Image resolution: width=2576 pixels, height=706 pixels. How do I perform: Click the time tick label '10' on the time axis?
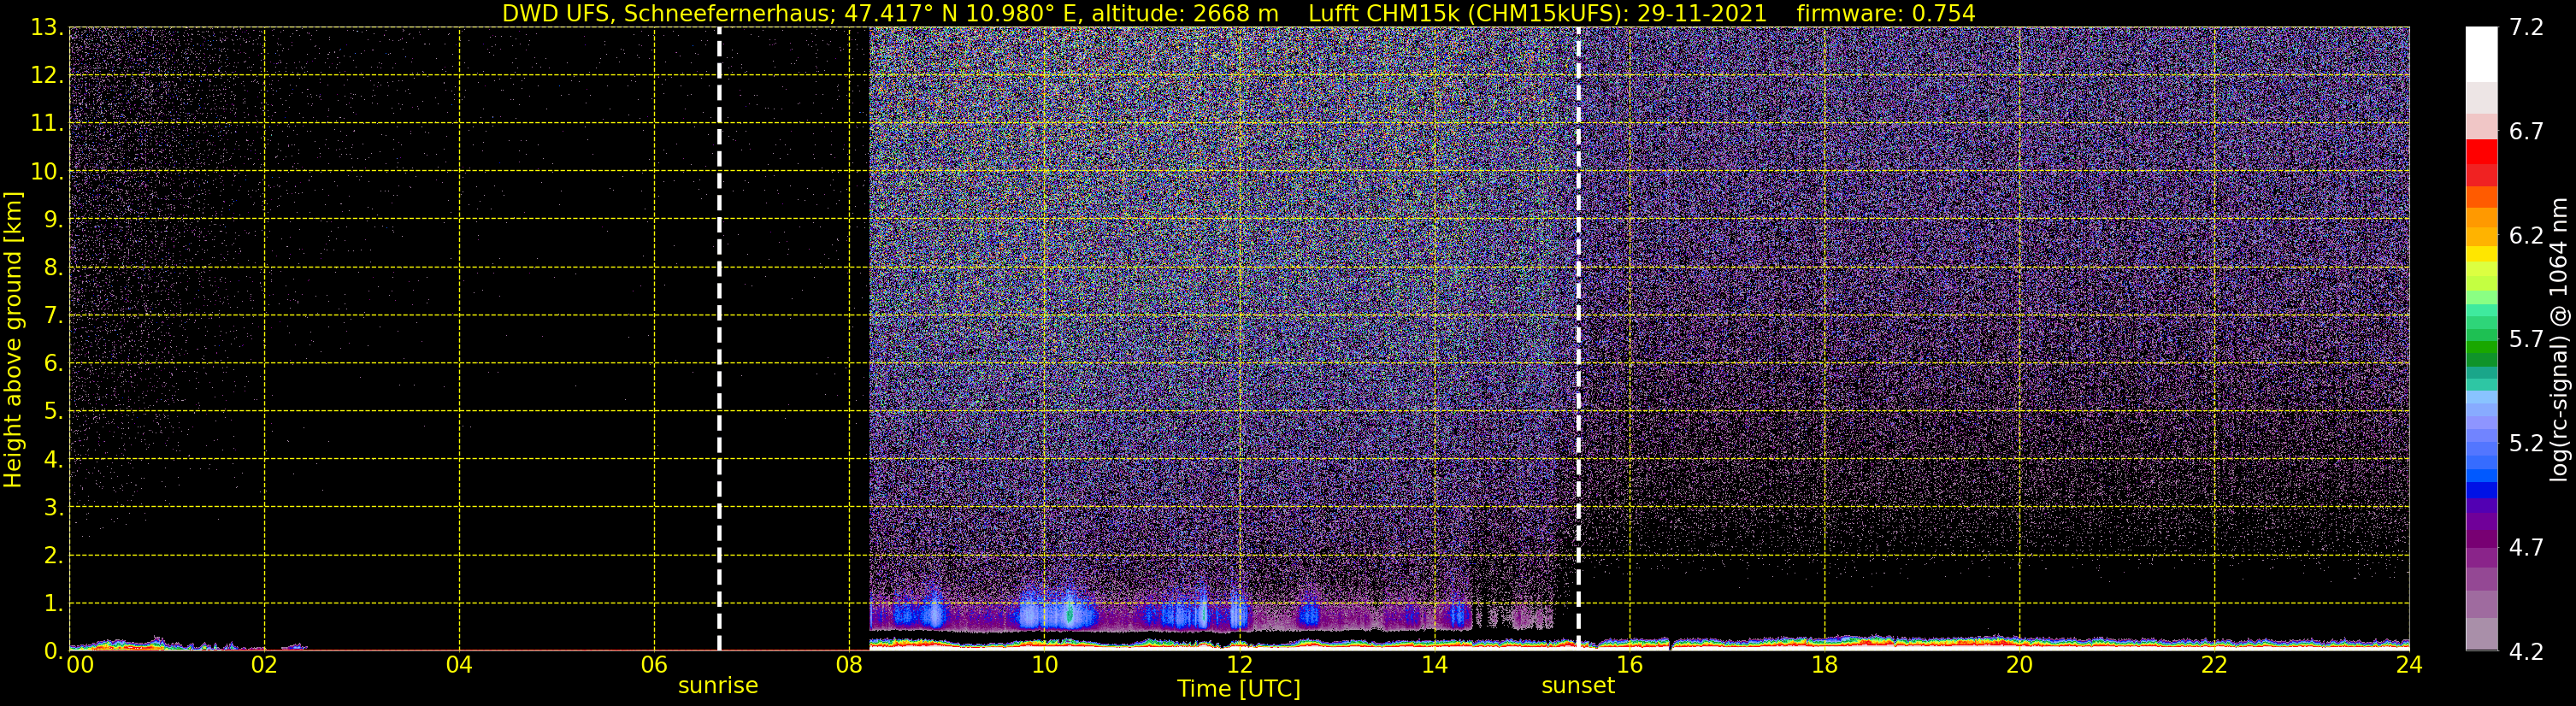(x=1044, y=665)
